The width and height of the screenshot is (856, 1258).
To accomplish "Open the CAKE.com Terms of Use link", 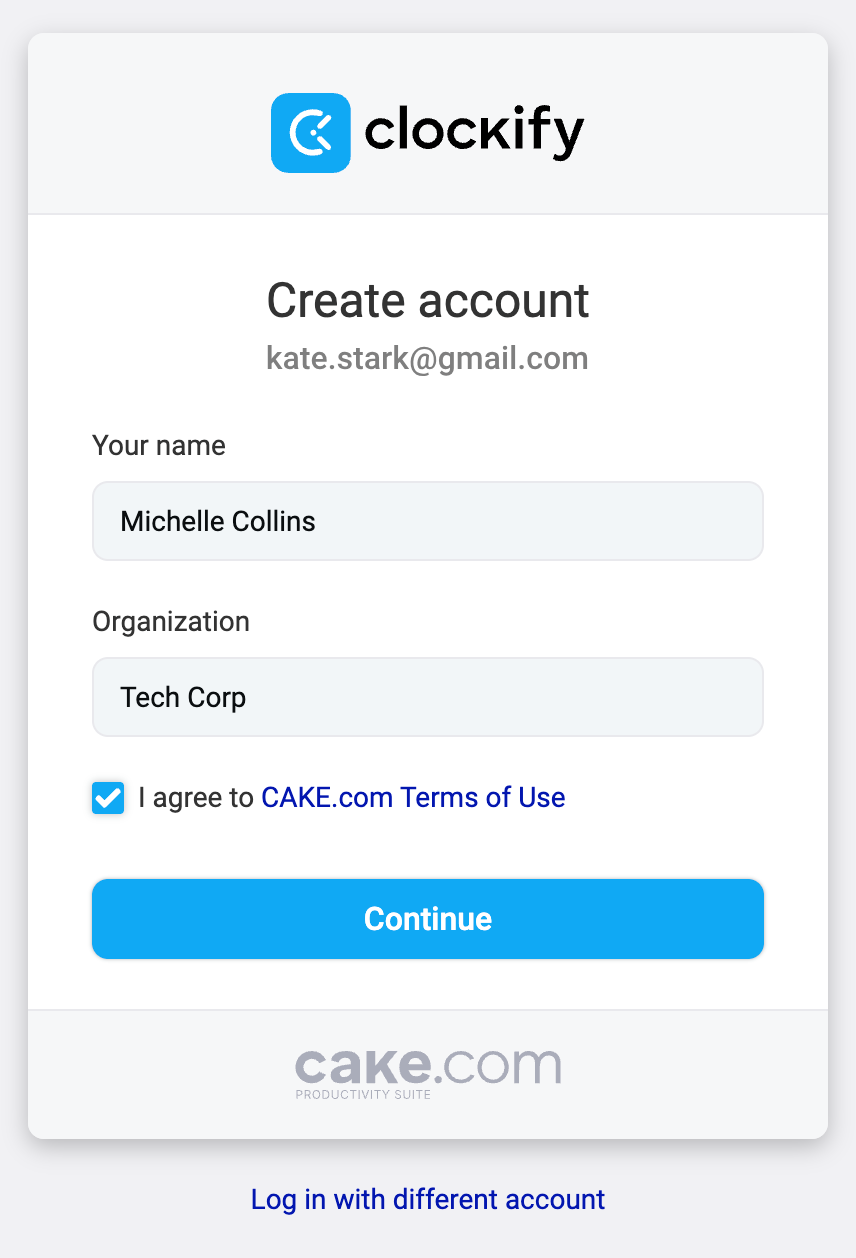I will (x=413, y=797).
